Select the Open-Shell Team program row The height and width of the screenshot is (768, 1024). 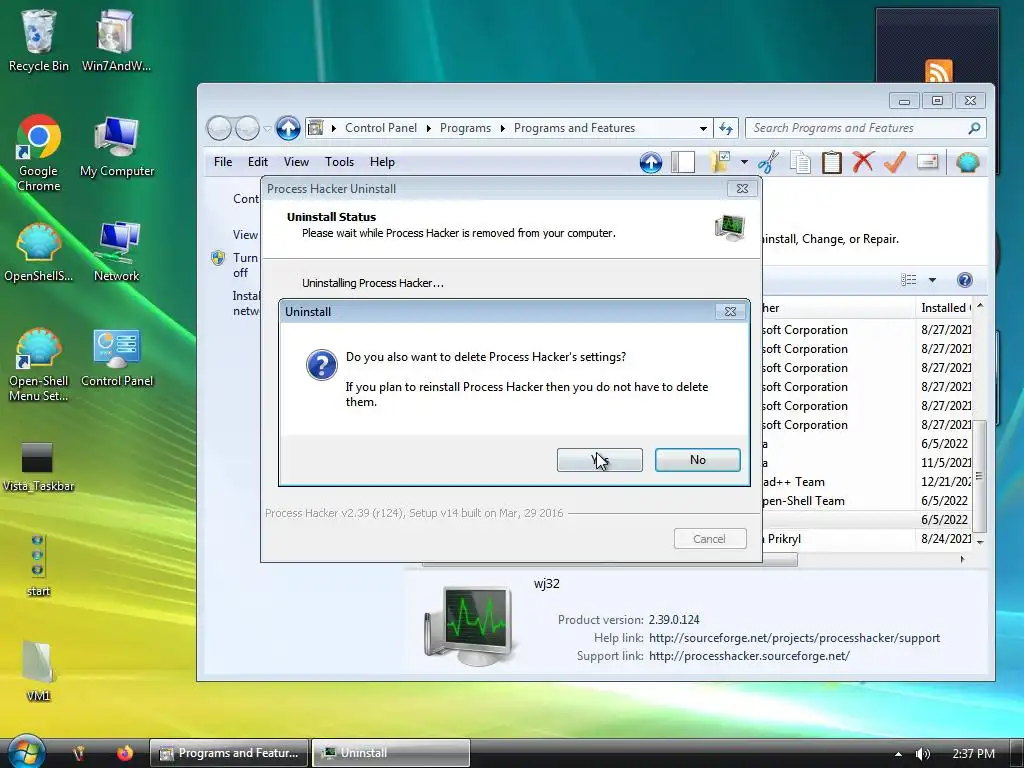866,501
